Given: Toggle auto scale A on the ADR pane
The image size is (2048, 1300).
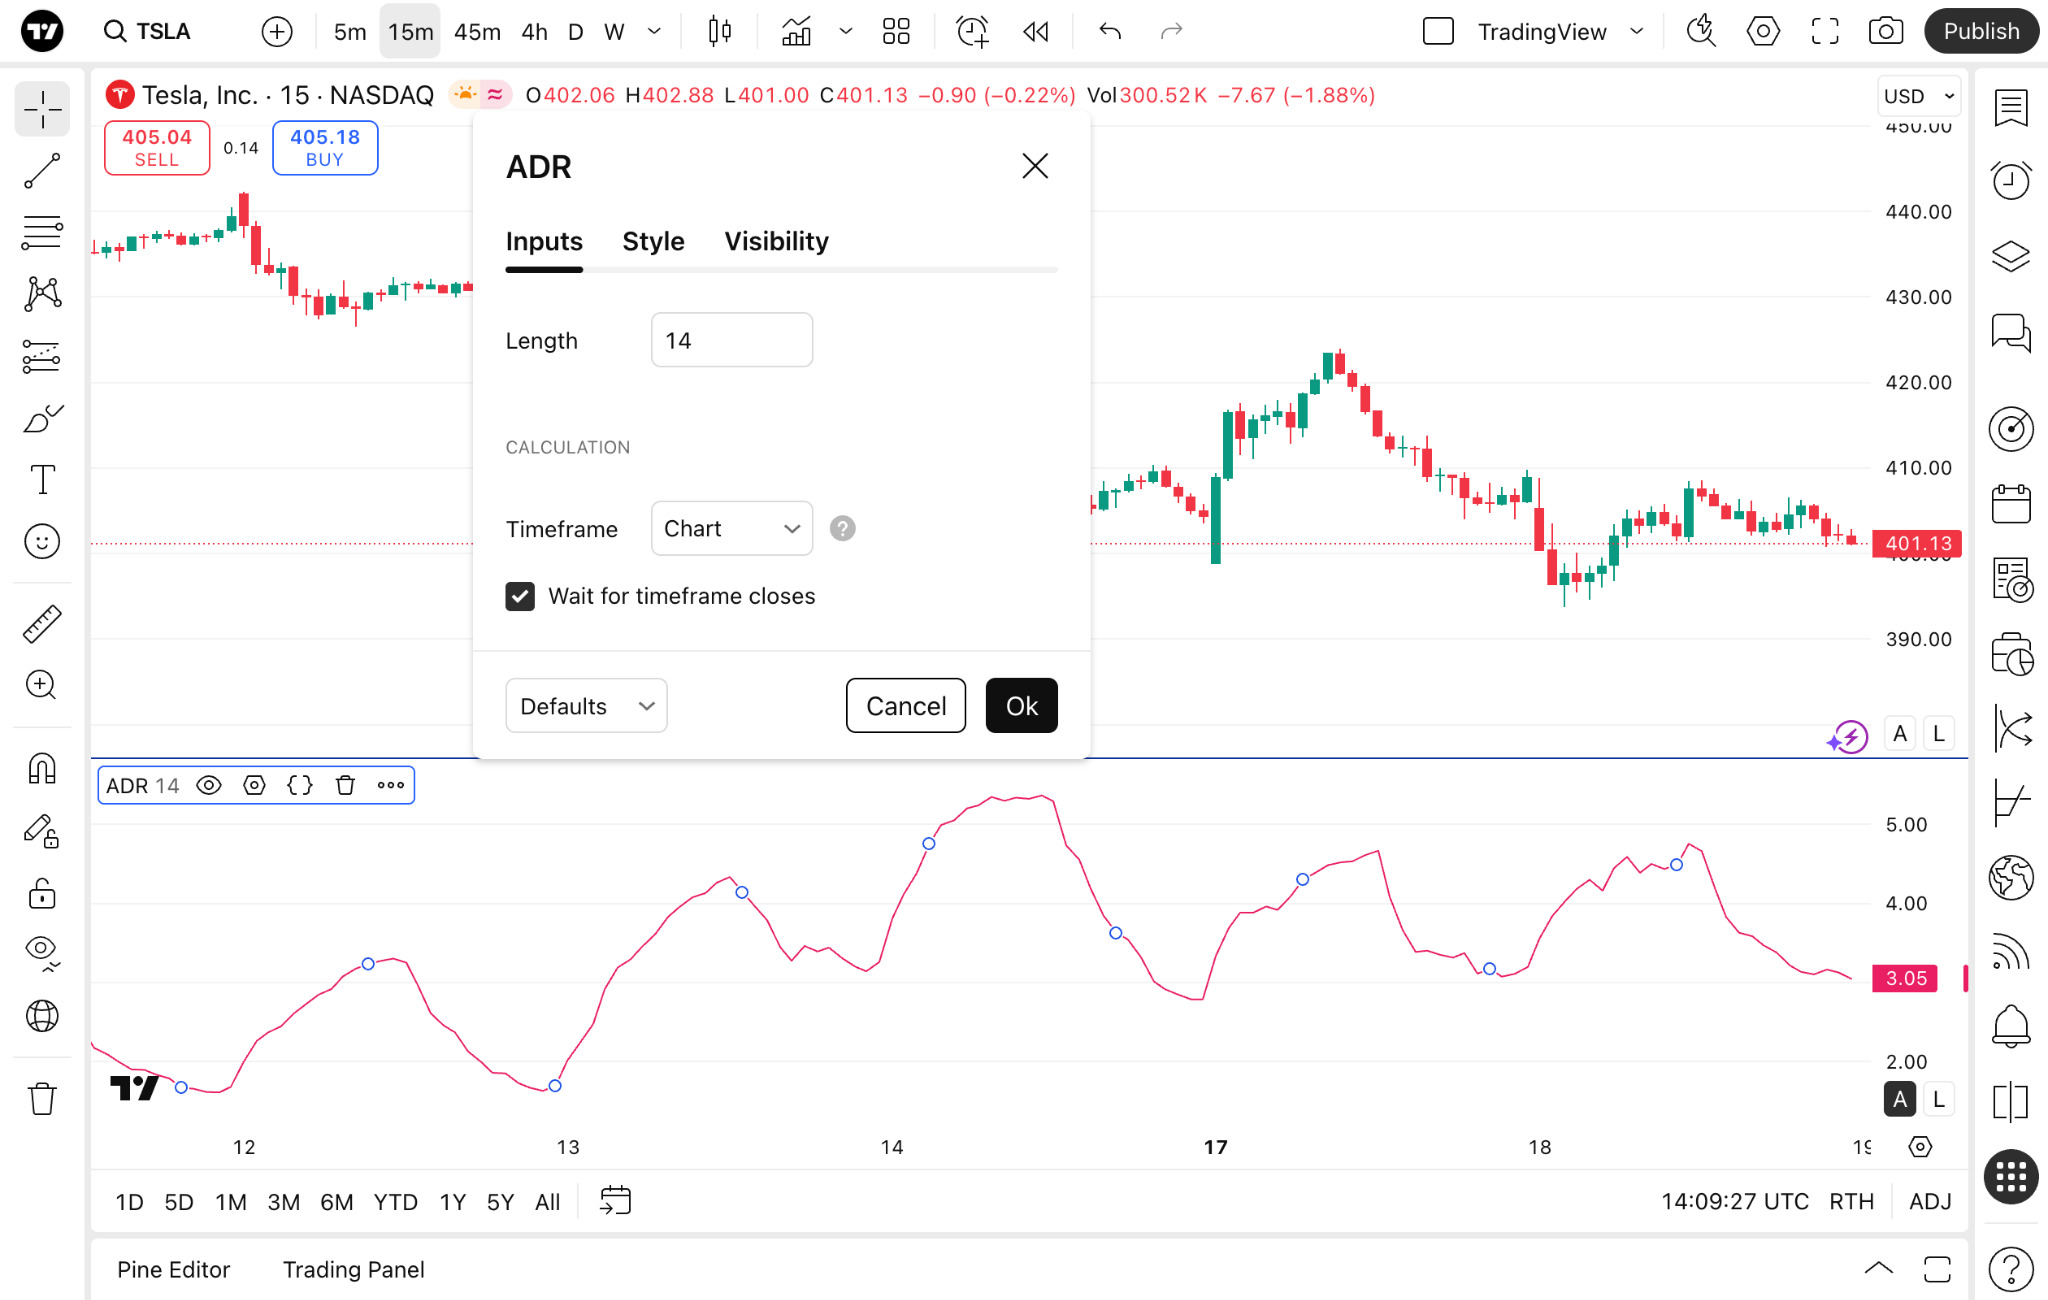Looking at the screenshot, I should (x=1899, y=1099).
